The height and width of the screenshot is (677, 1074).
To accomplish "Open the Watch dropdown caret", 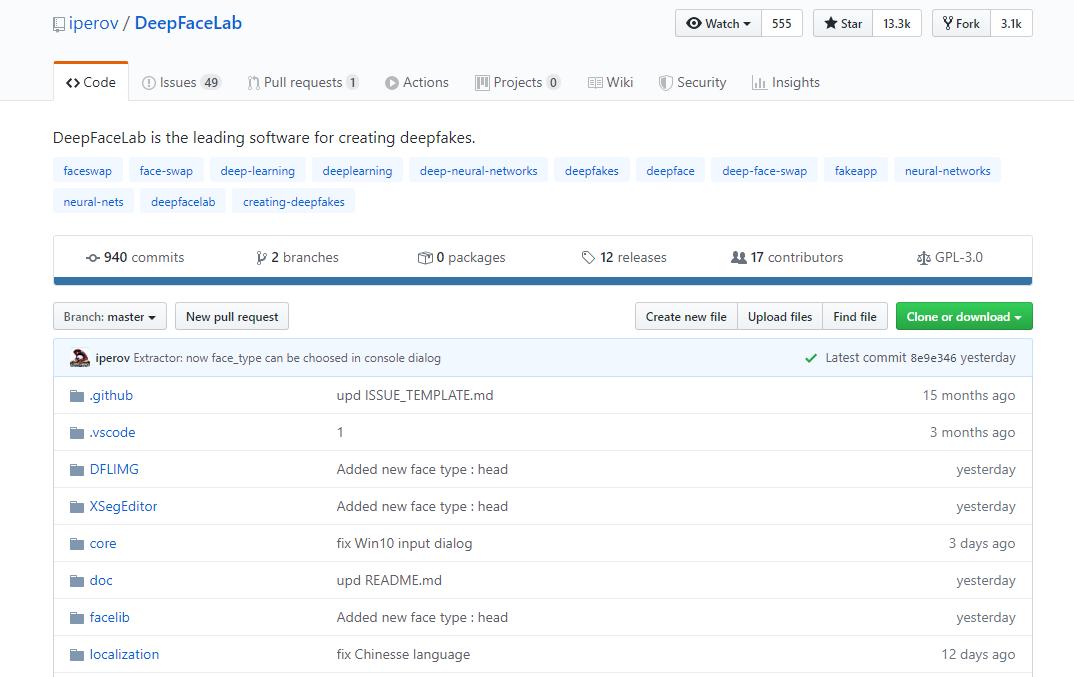I will [x=747, y=24].
